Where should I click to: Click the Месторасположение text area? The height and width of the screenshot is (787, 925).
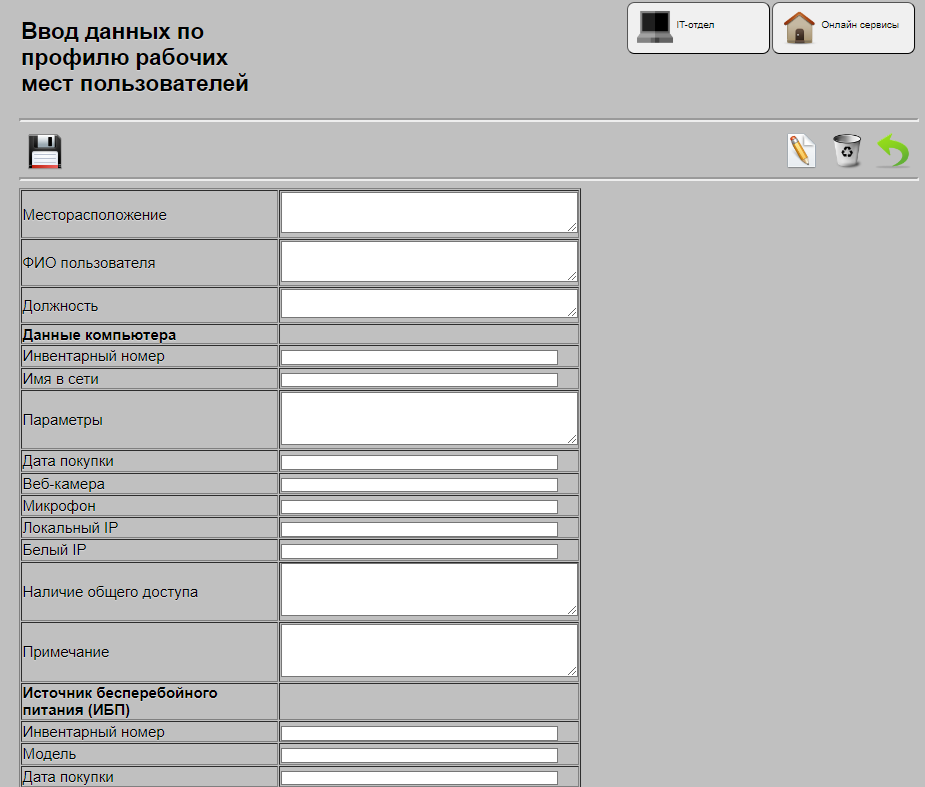click(428, 213)
